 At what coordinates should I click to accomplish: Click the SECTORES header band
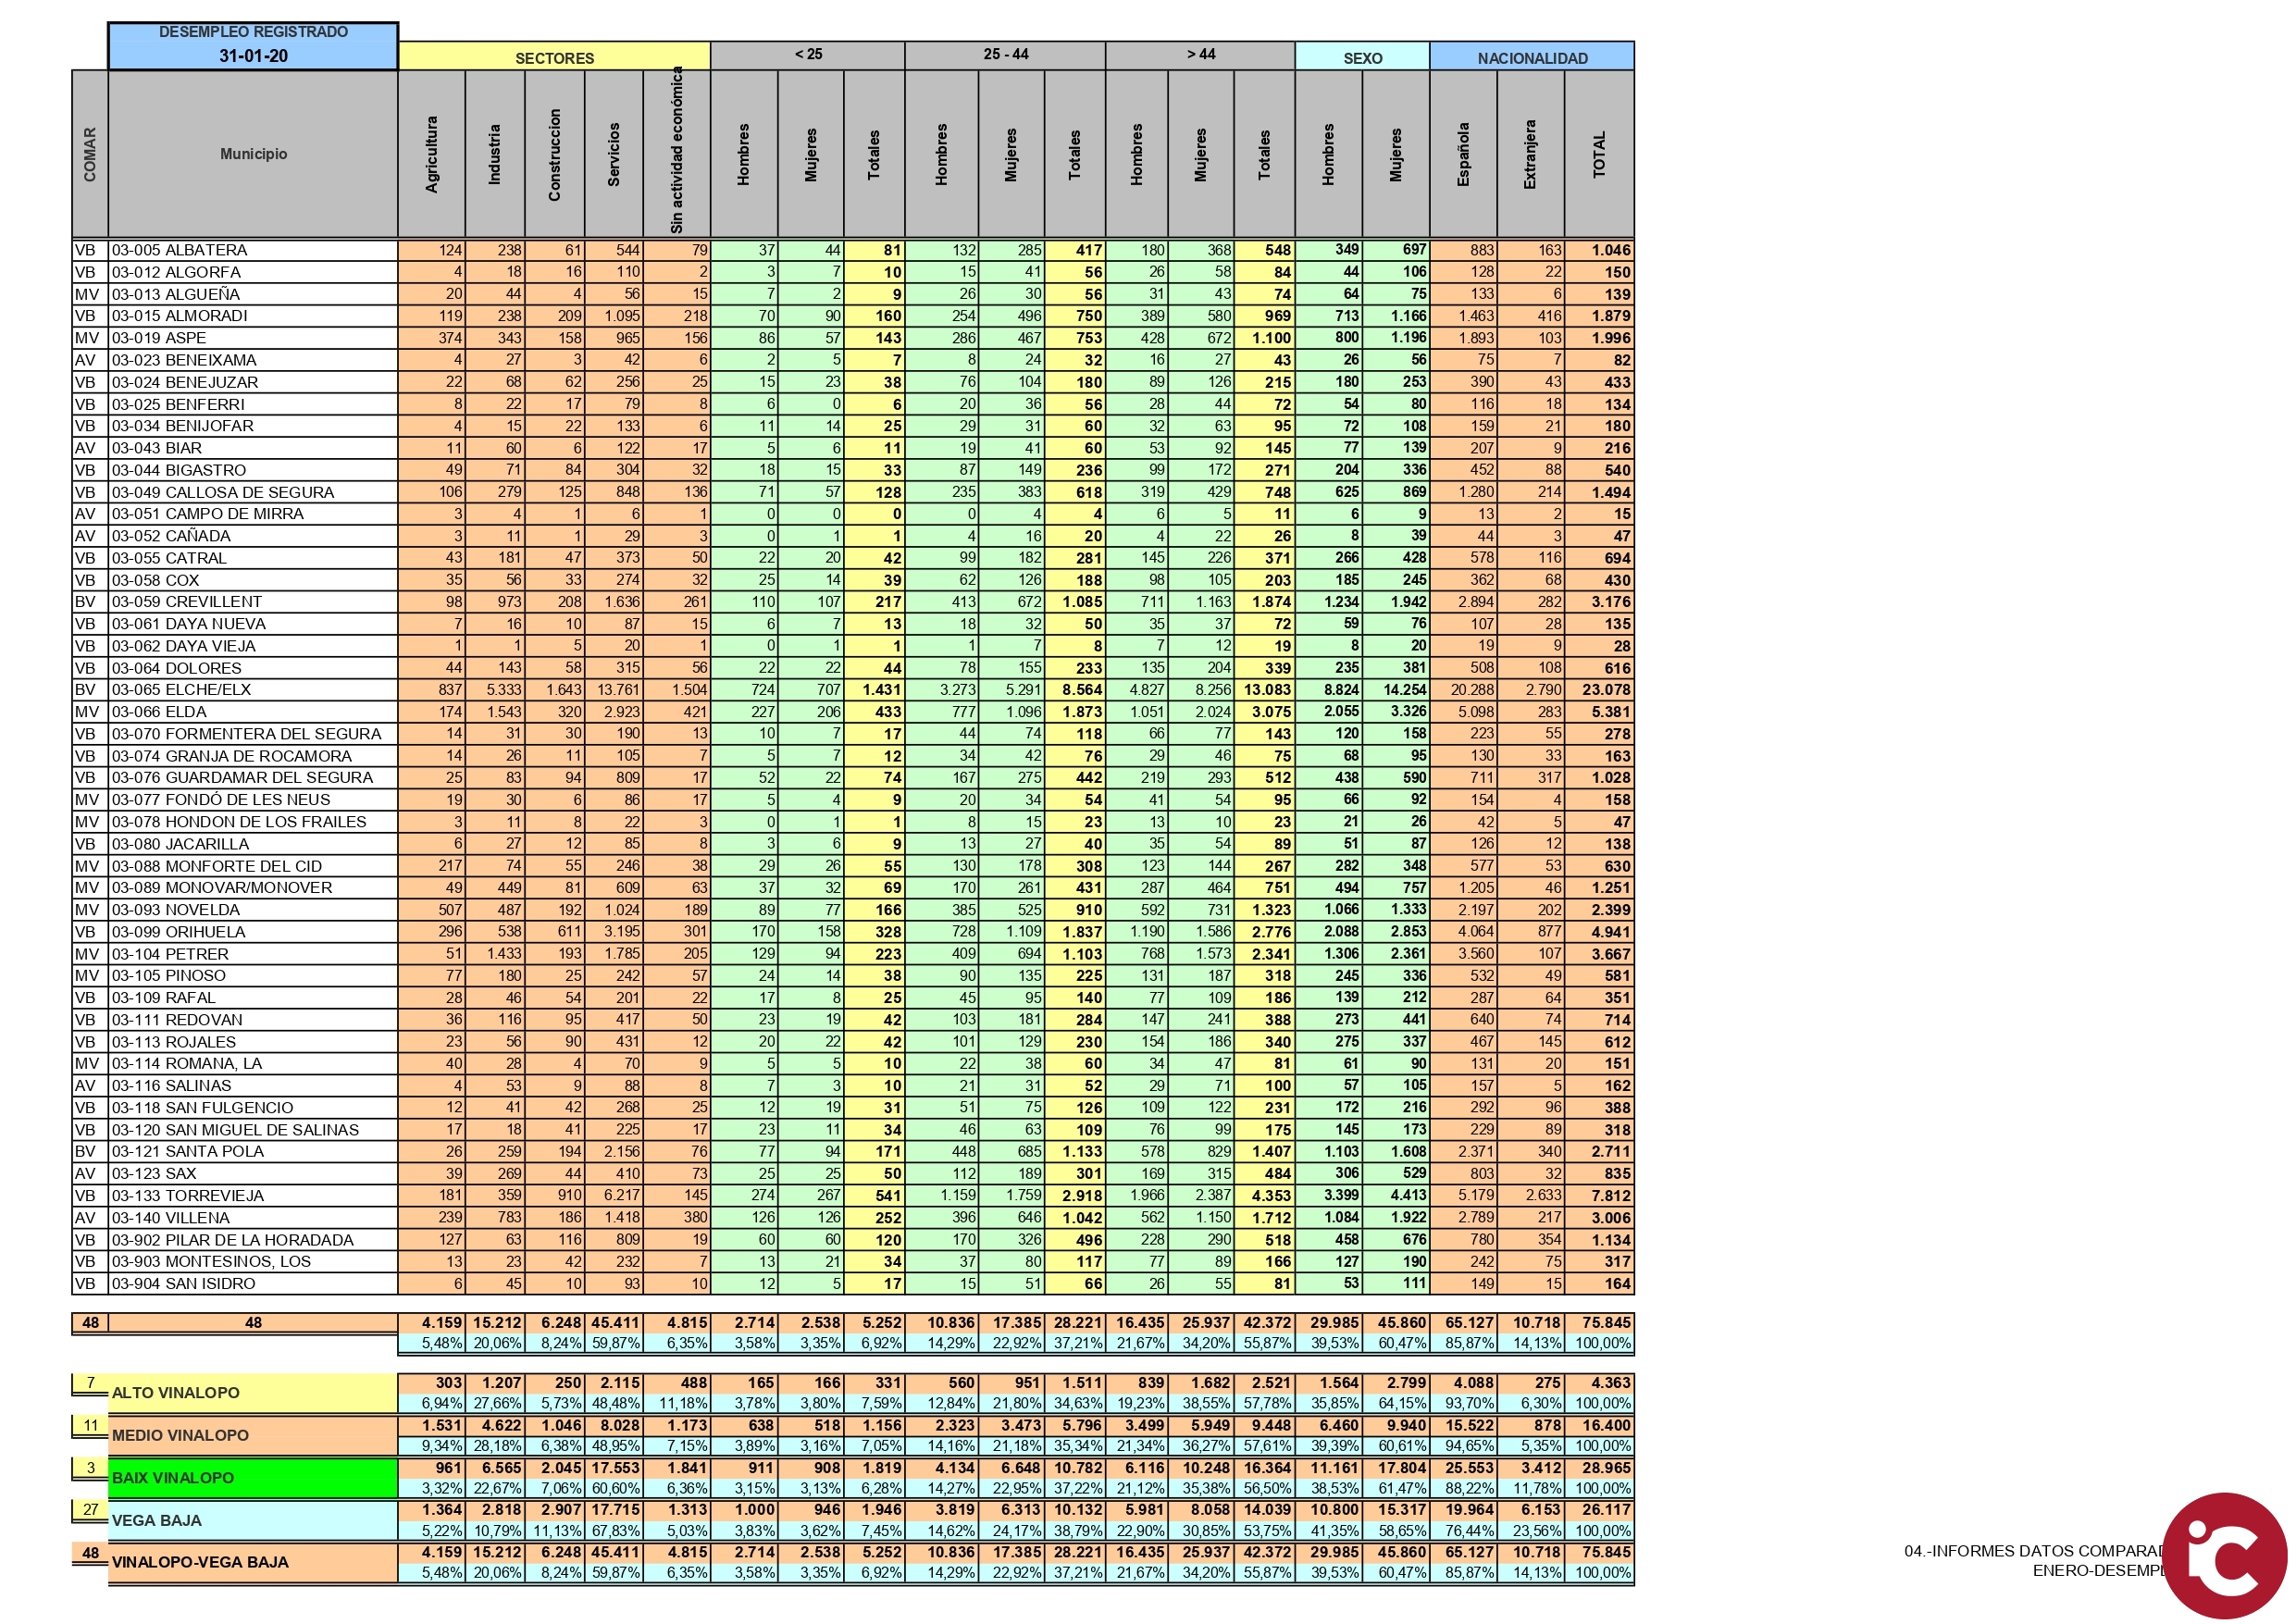tap(554, 58)
